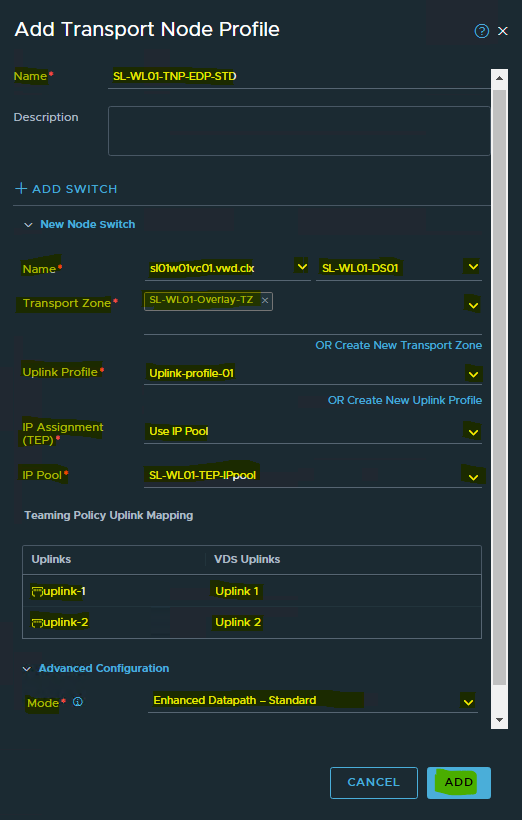Remove SL-WL01-Overlay-TZ transport zone tag

click(265, 300)
